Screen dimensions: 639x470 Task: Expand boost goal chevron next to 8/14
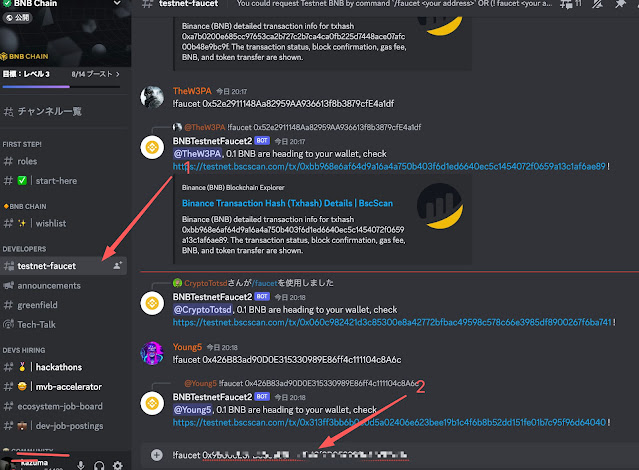tap(118, 74)
